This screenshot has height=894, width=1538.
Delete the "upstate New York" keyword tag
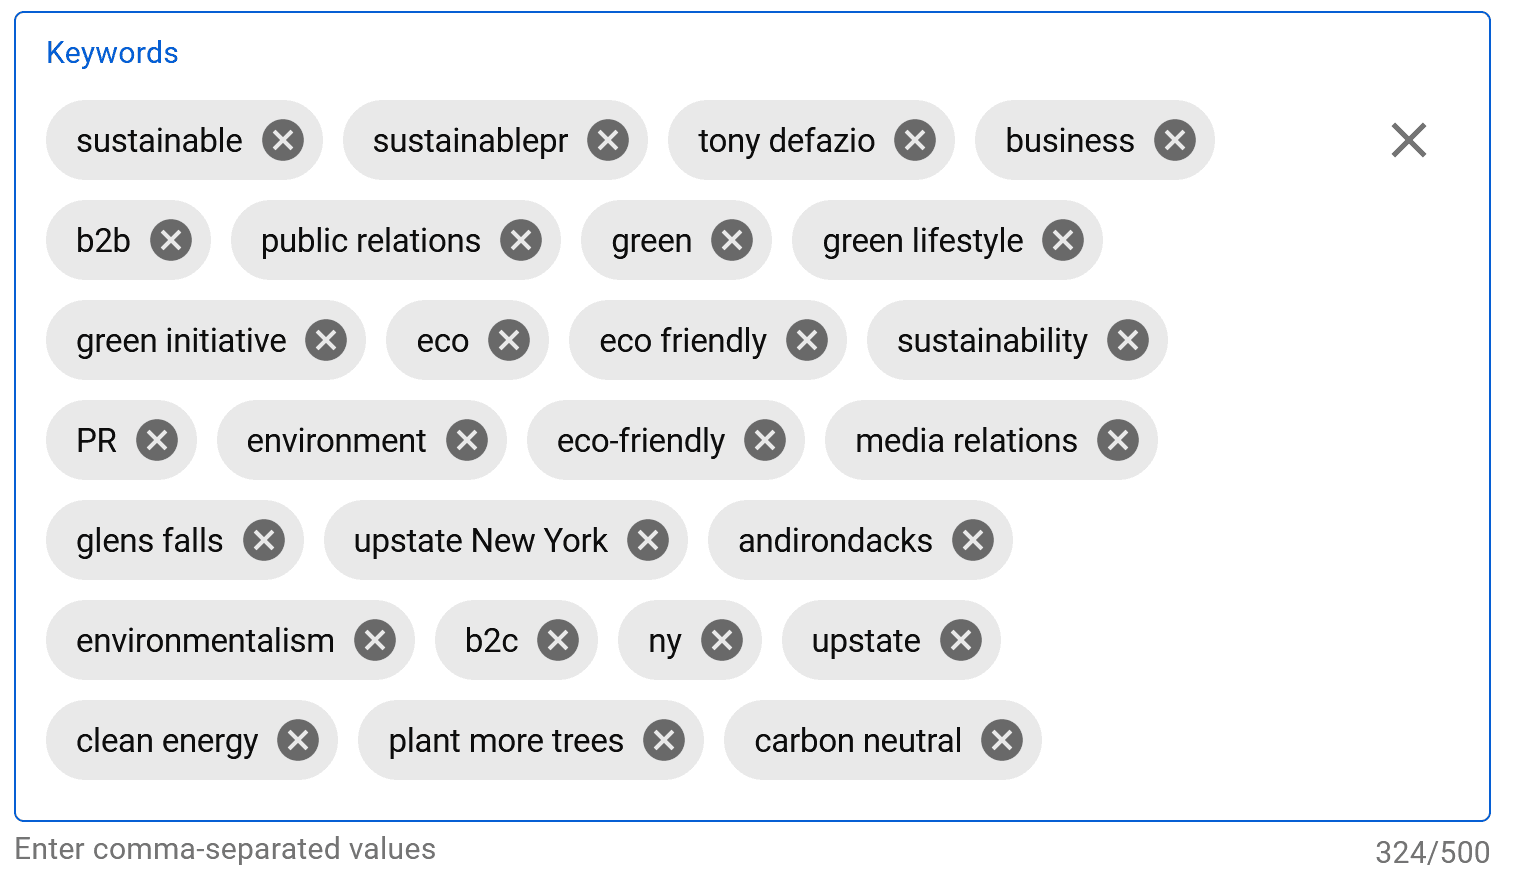point(648,540)
